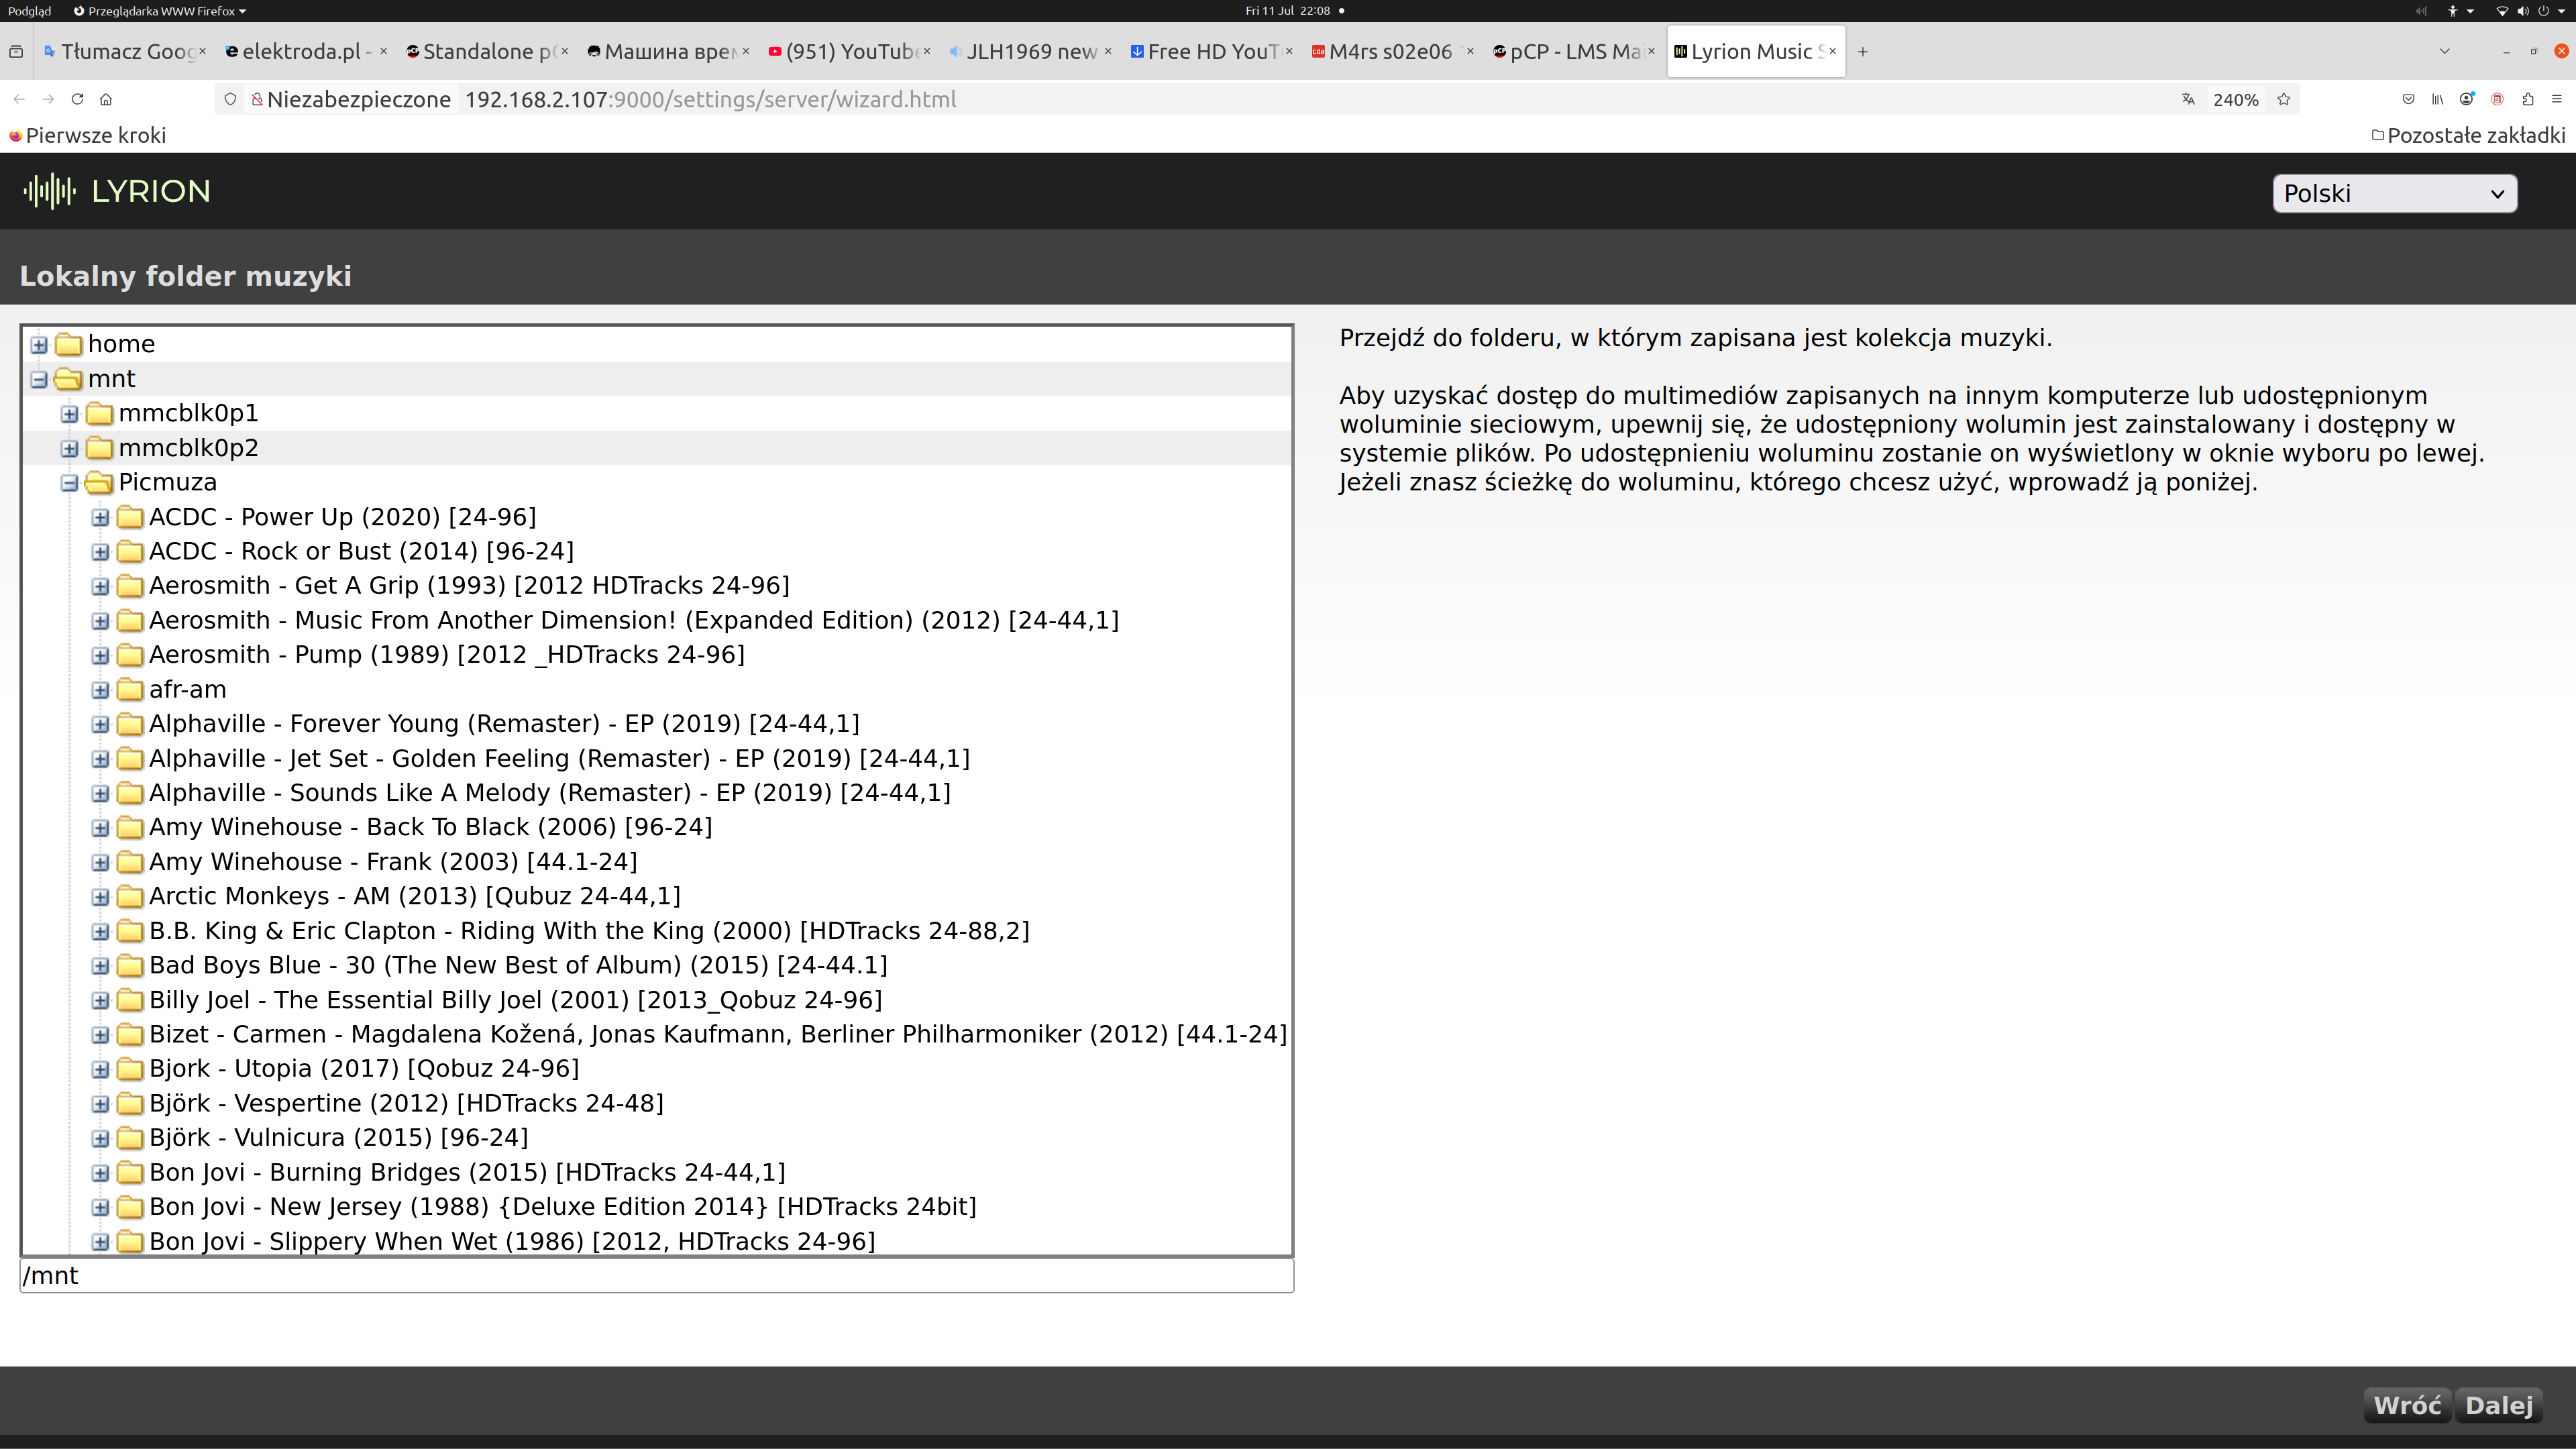Click the Pocket save icon
The image size is (2576, 1449).
[x=2408, y=99]
